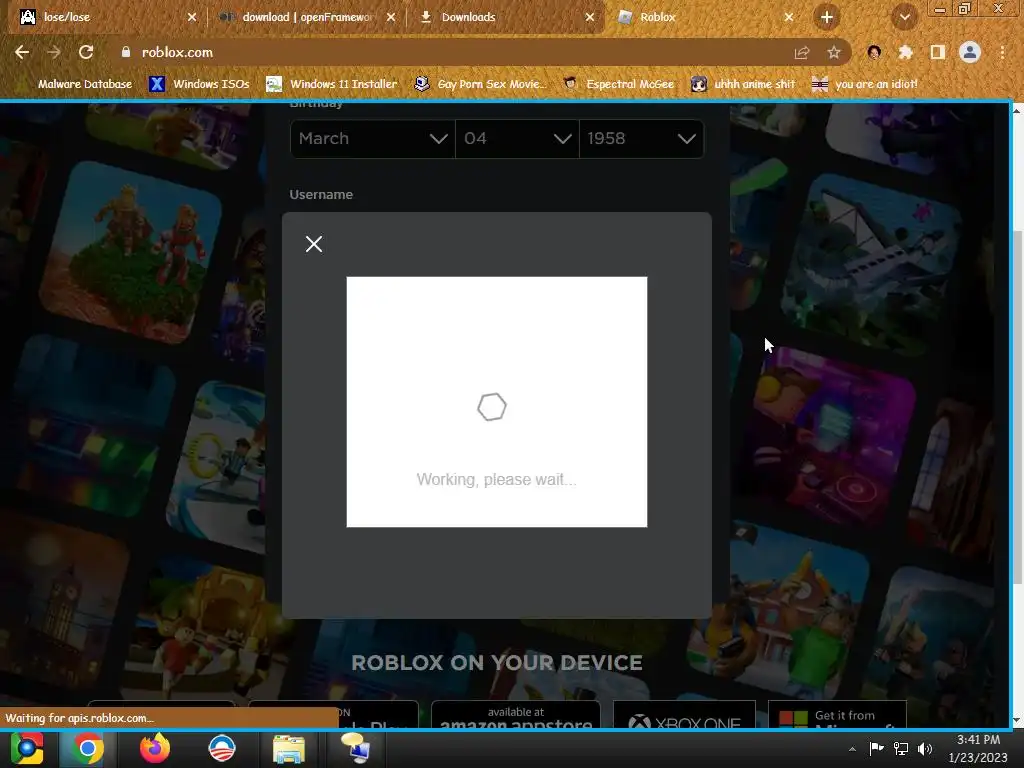This screenshot has height=768, width=1024.
Task: Open the blue circular taskbar app icon
Action: click(x=222, y=748)
